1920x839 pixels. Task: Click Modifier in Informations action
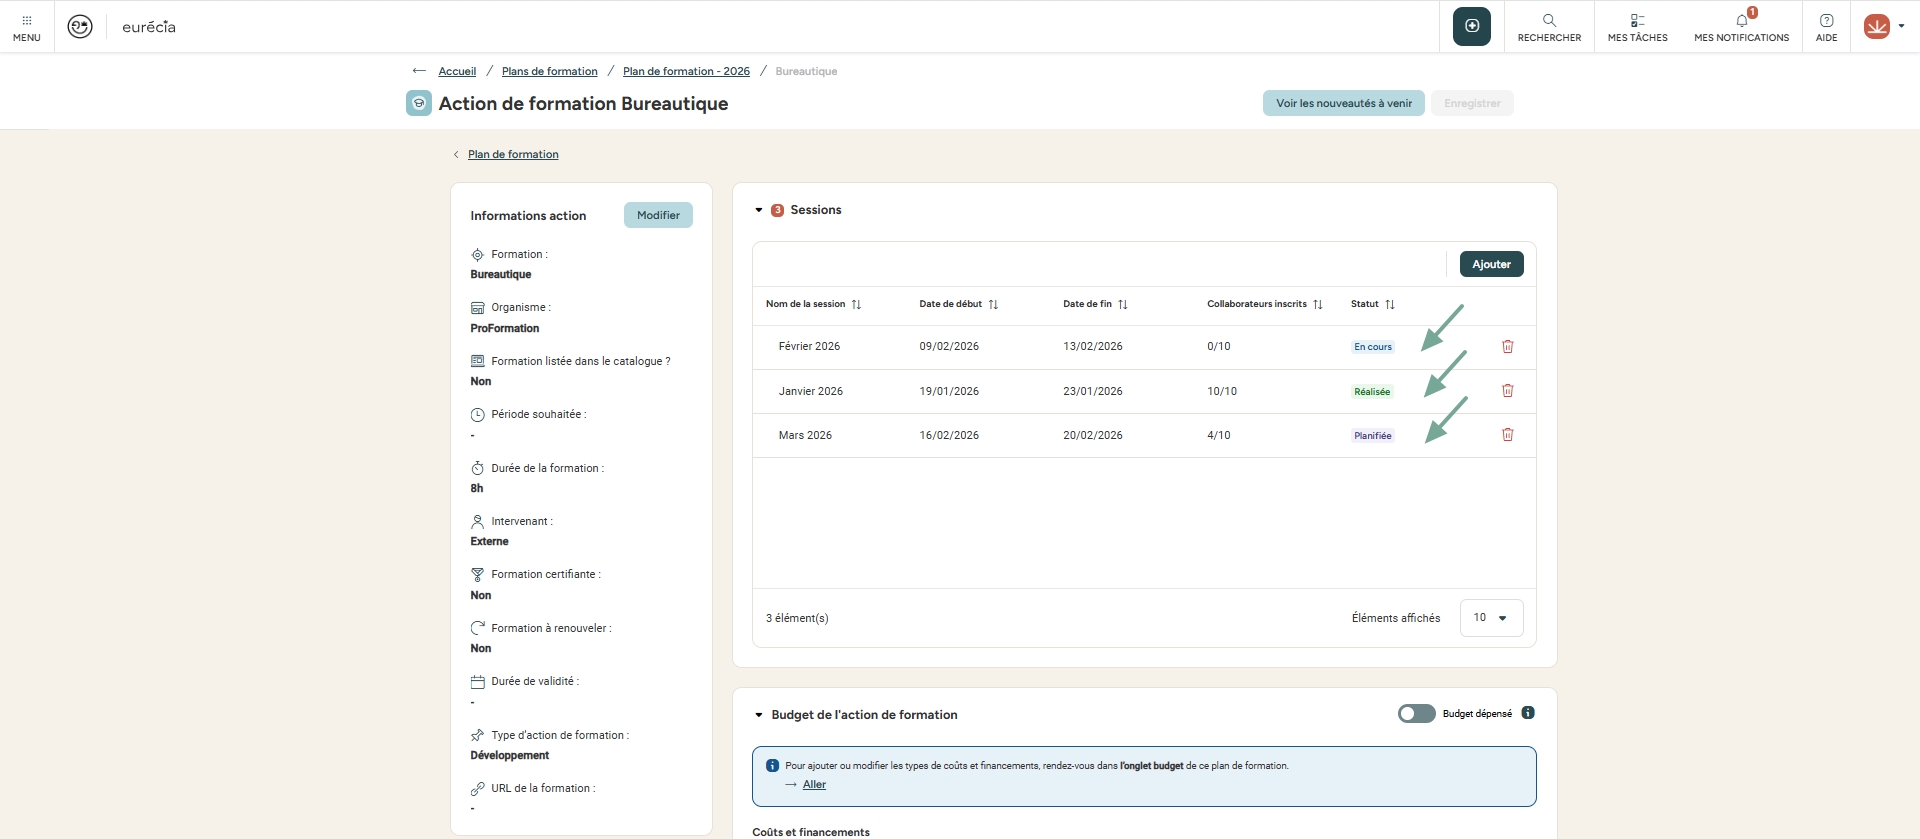tap(658, 215)
